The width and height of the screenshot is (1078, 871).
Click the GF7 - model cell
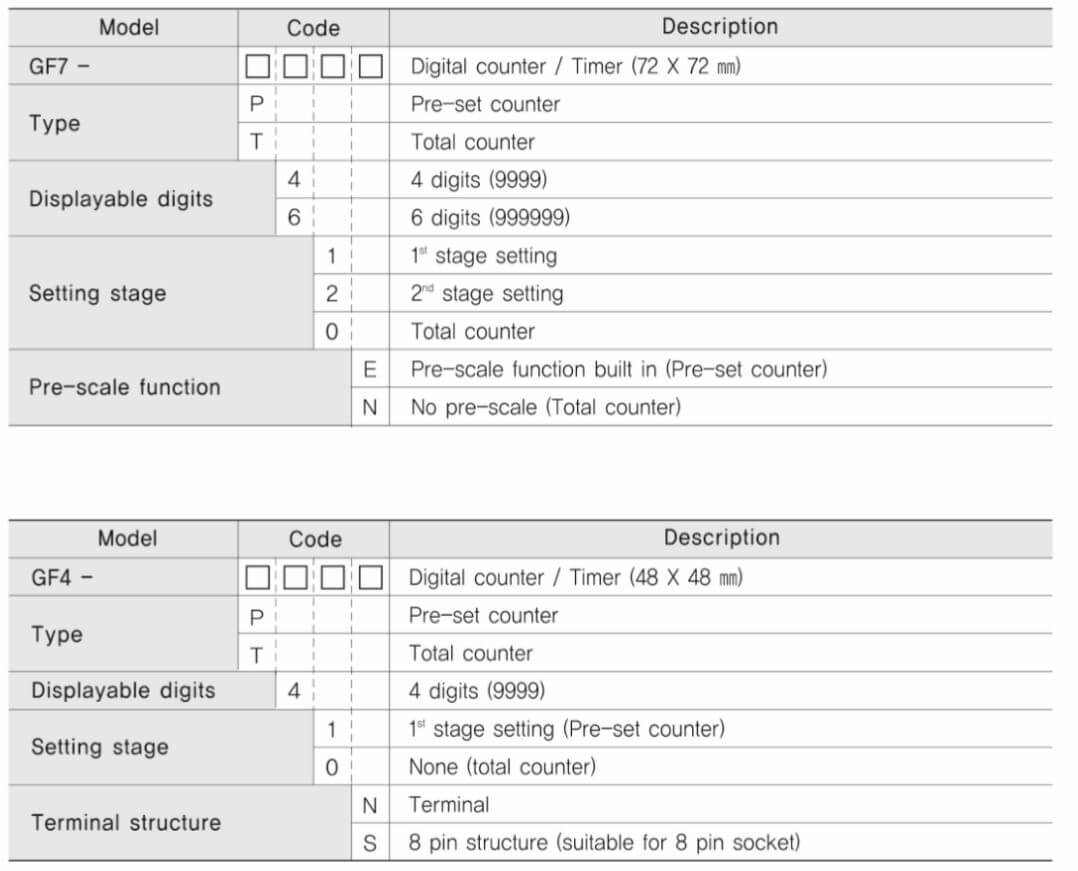coord(123,67)
